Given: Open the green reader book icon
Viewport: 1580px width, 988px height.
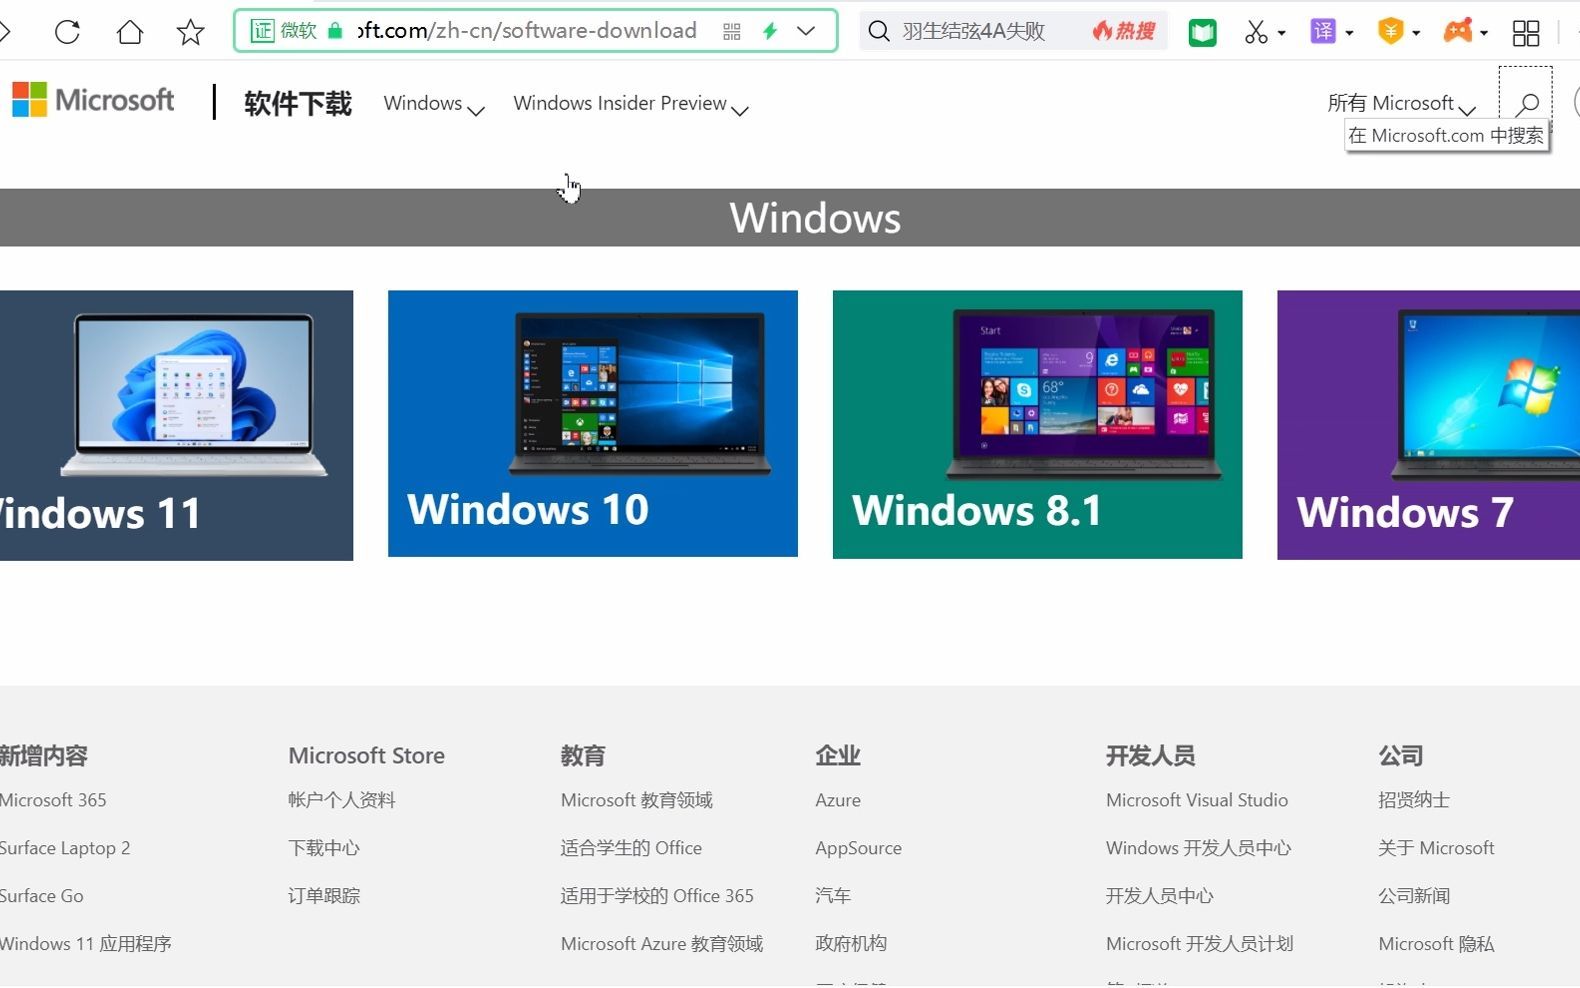Looking at the screenshot, I should 1203,33.
